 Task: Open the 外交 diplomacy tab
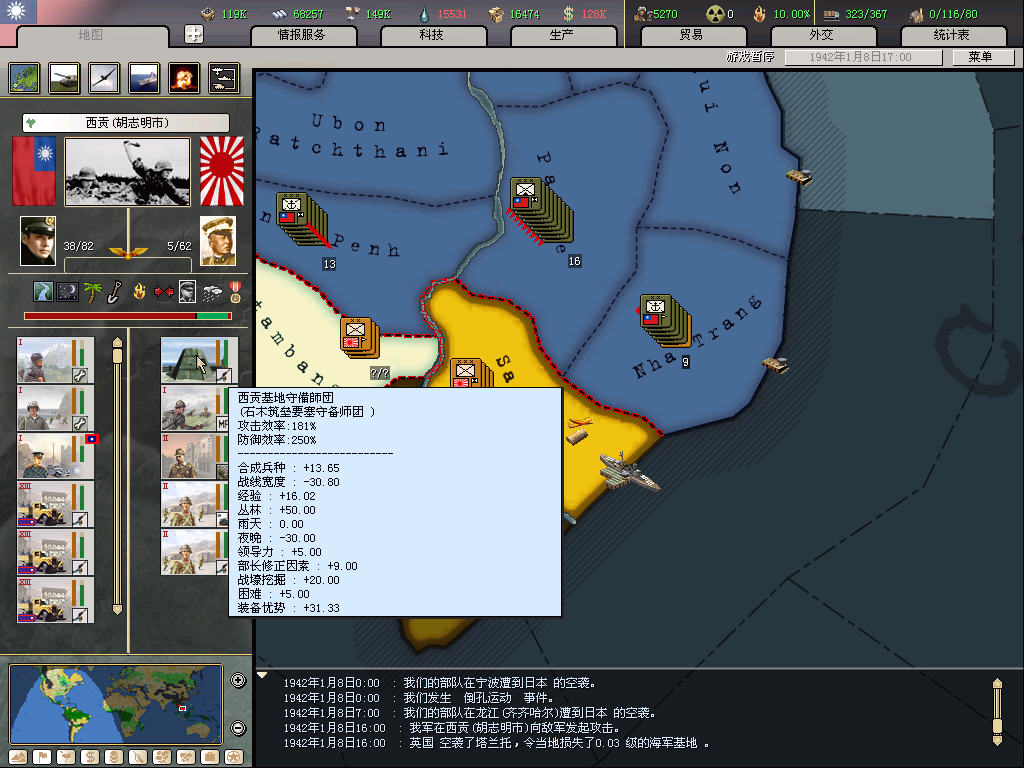(822, 35)
